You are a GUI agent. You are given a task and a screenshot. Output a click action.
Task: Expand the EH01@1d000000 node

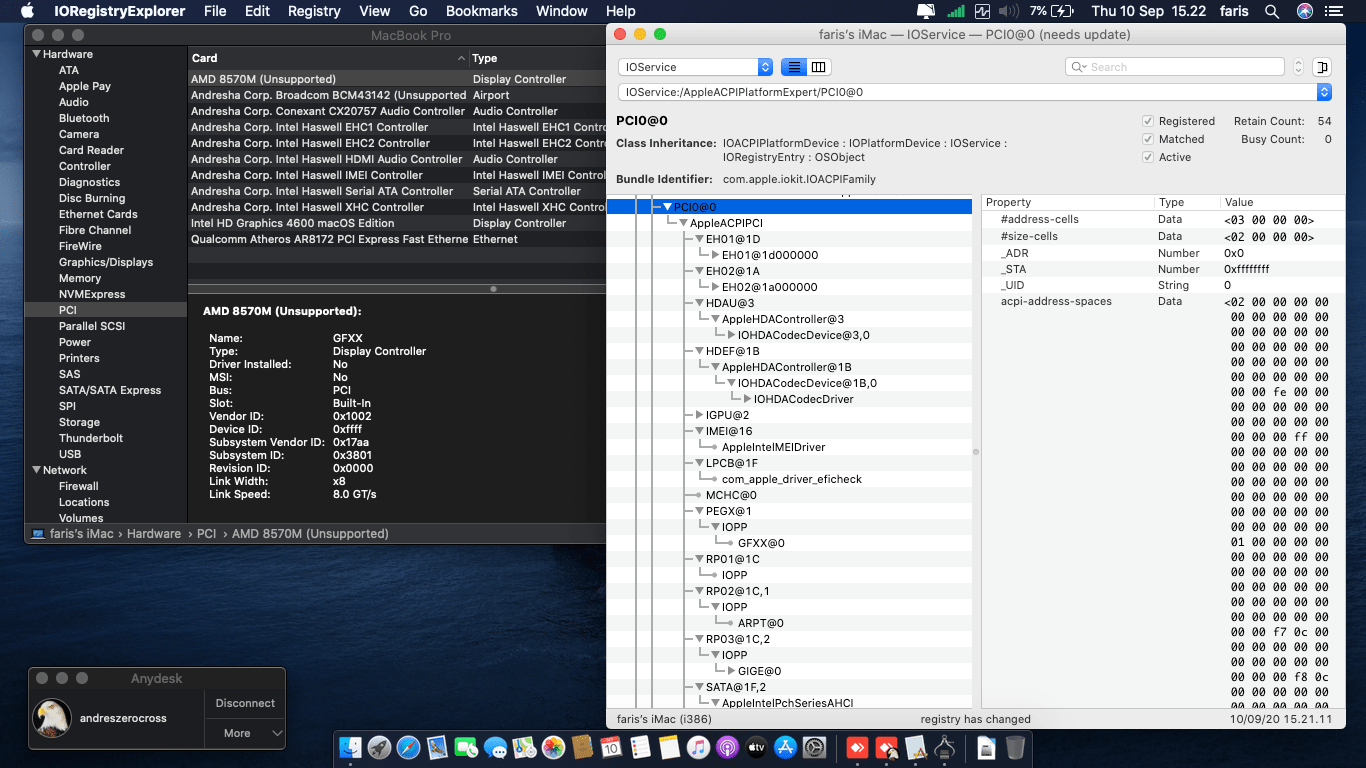(715, 255)
